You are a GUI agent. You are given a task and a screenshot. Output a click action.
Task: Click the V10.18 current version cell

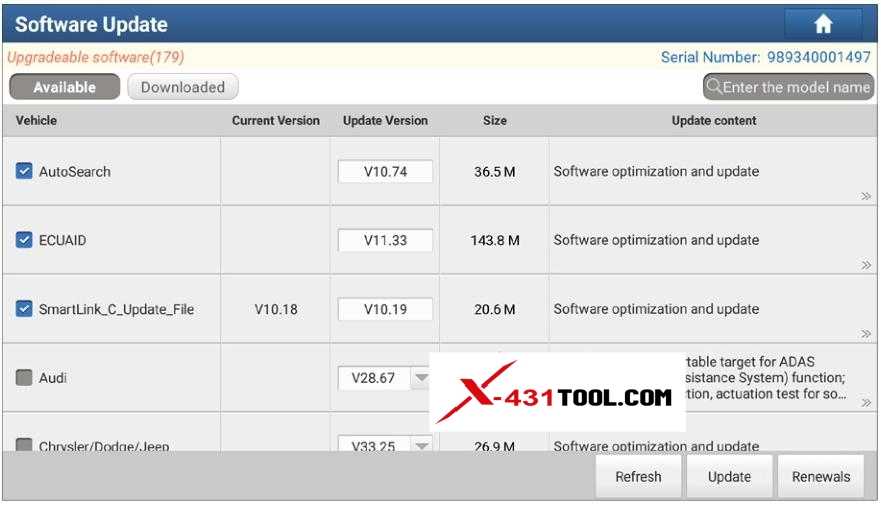(276, 309)
